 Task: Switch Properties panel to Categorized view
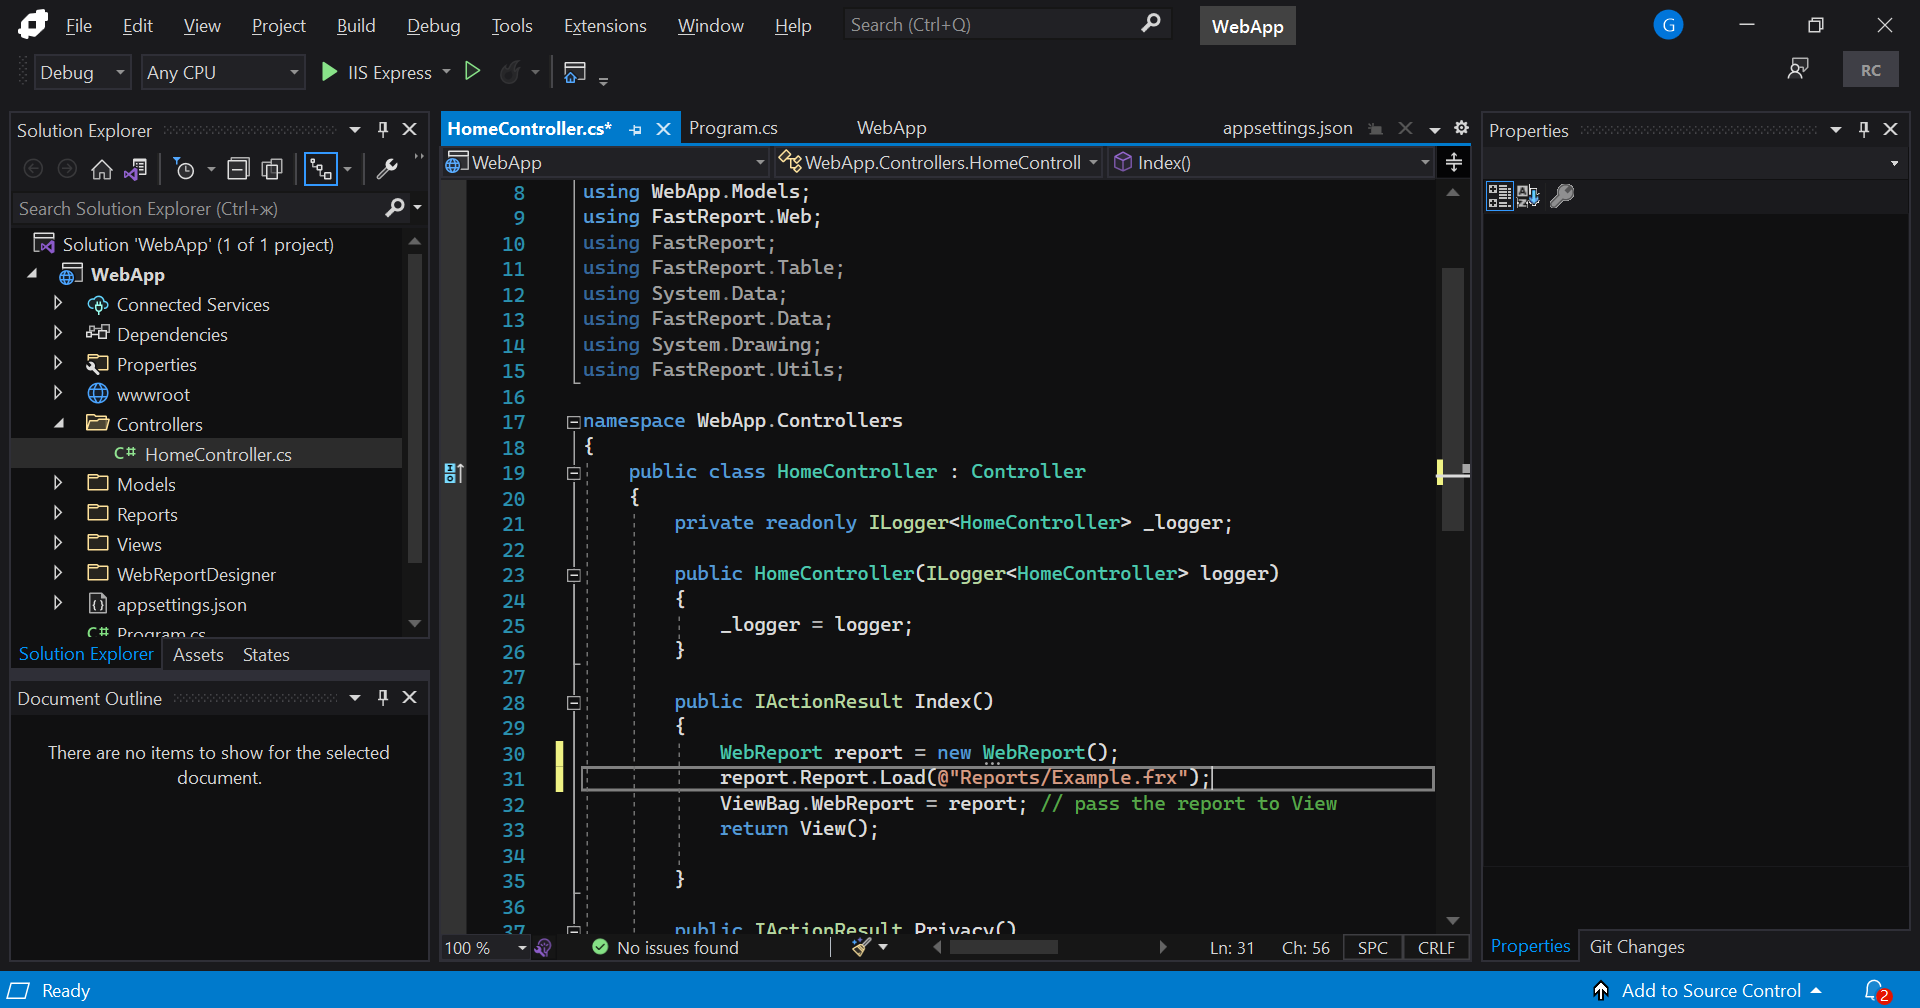point(1499,196)
